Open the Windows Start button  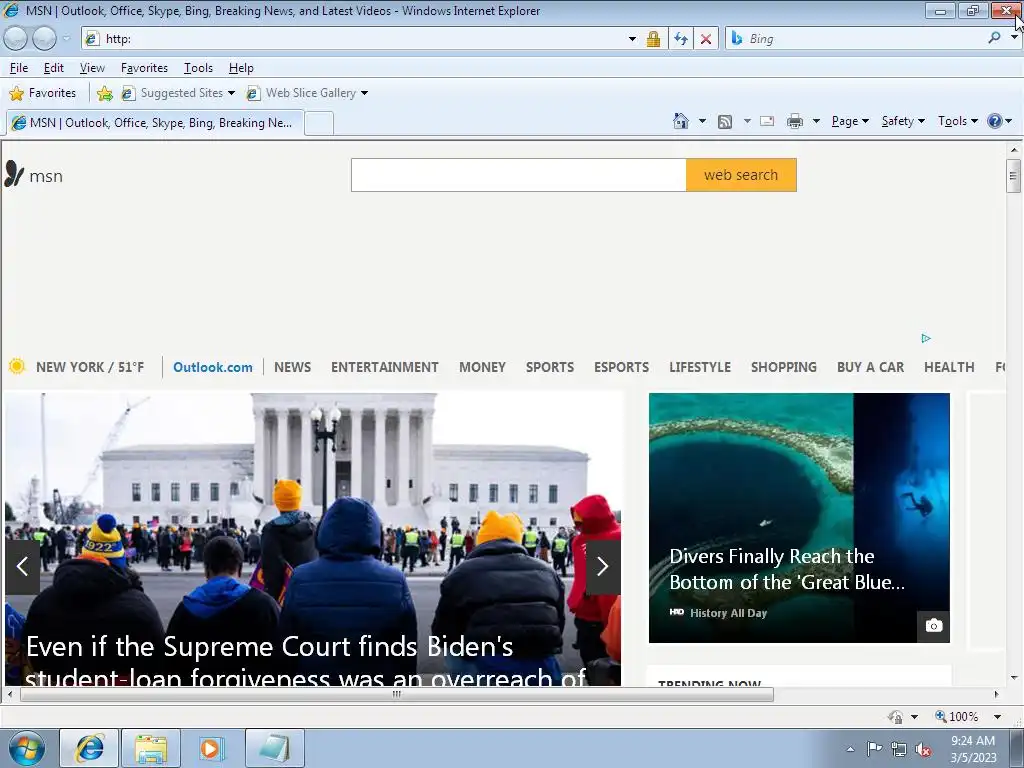click(27, 748)
